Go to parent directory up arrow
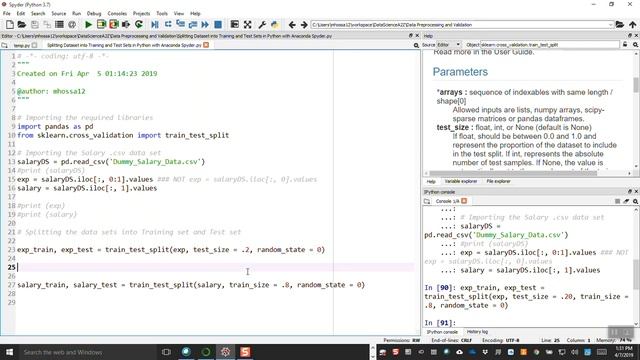 [x=632, y=24]
